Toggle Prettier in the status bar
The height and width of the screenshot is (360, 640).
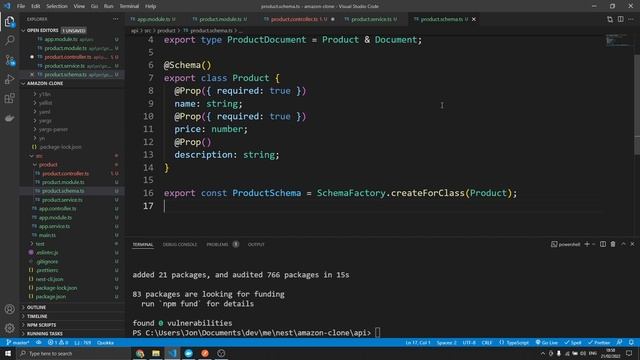coord(599,342)
